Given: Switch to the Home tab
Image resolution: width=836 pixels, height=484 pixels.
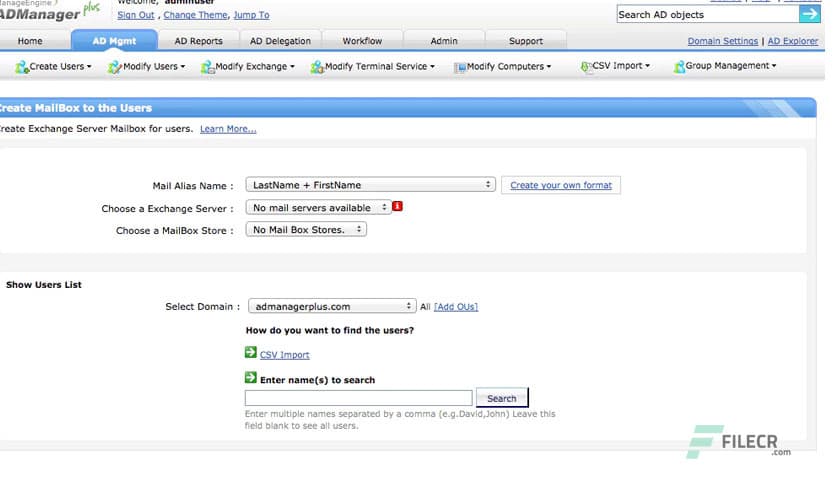Looking at the screenshot, I should click(30, 41).
